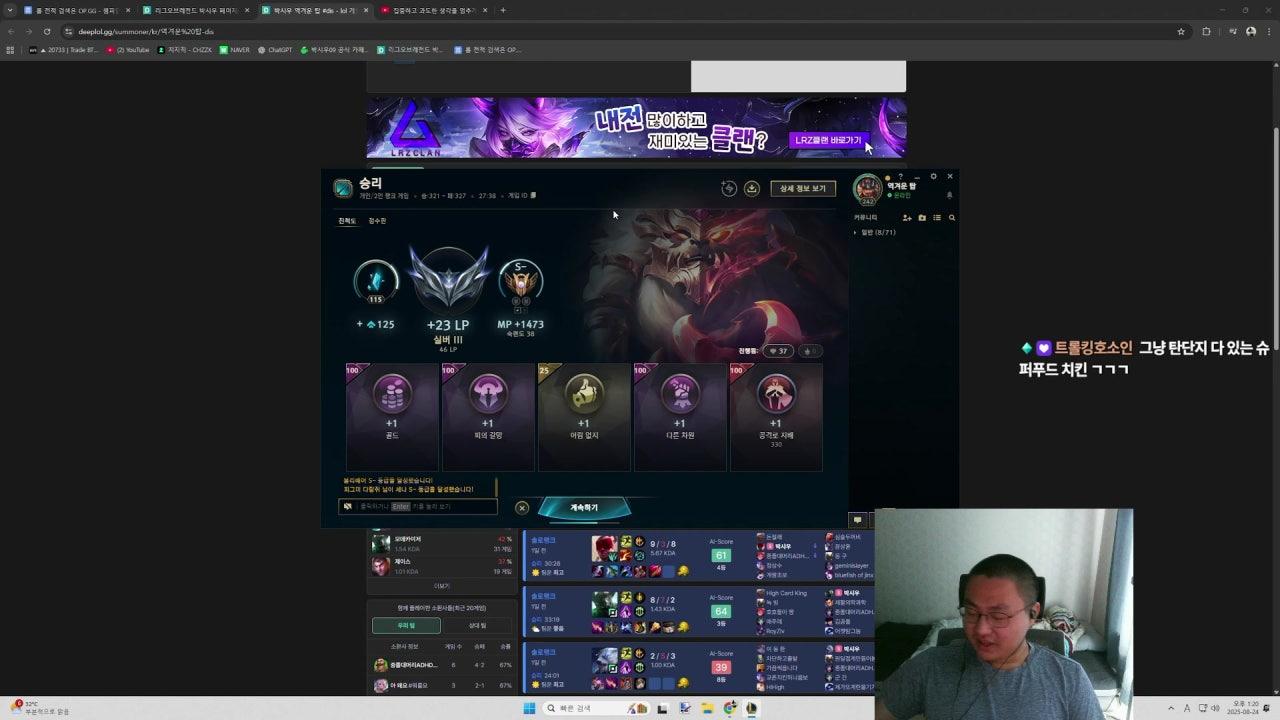Click the 계속하기 continue button
The width and height of the screenshot is (1280, 720).
pyautogui.click(x=584, y=508)
